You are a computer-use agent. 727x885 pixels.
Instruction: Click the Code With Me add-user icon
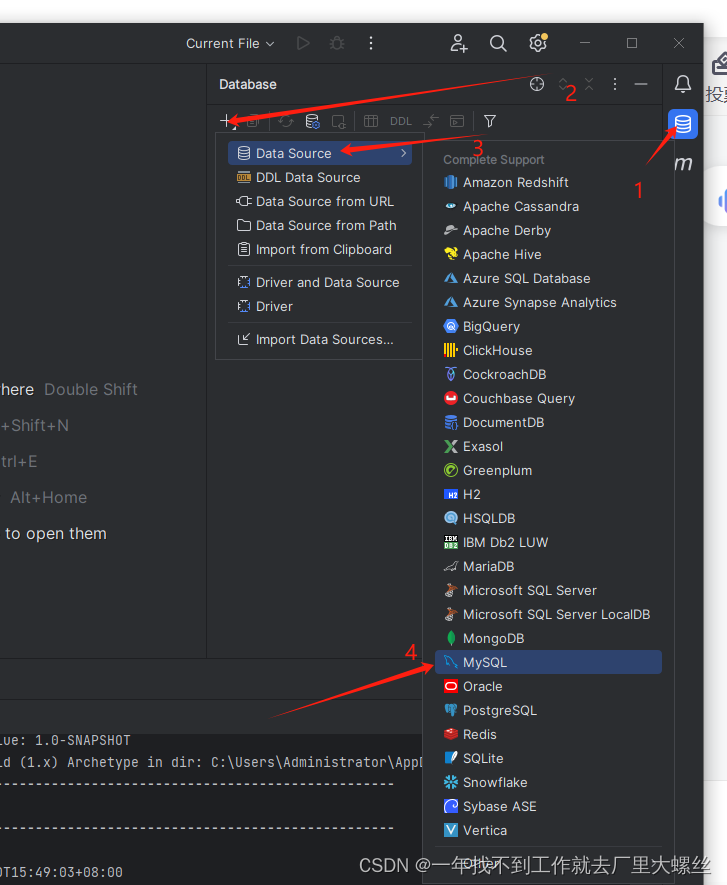coord(459,43)
